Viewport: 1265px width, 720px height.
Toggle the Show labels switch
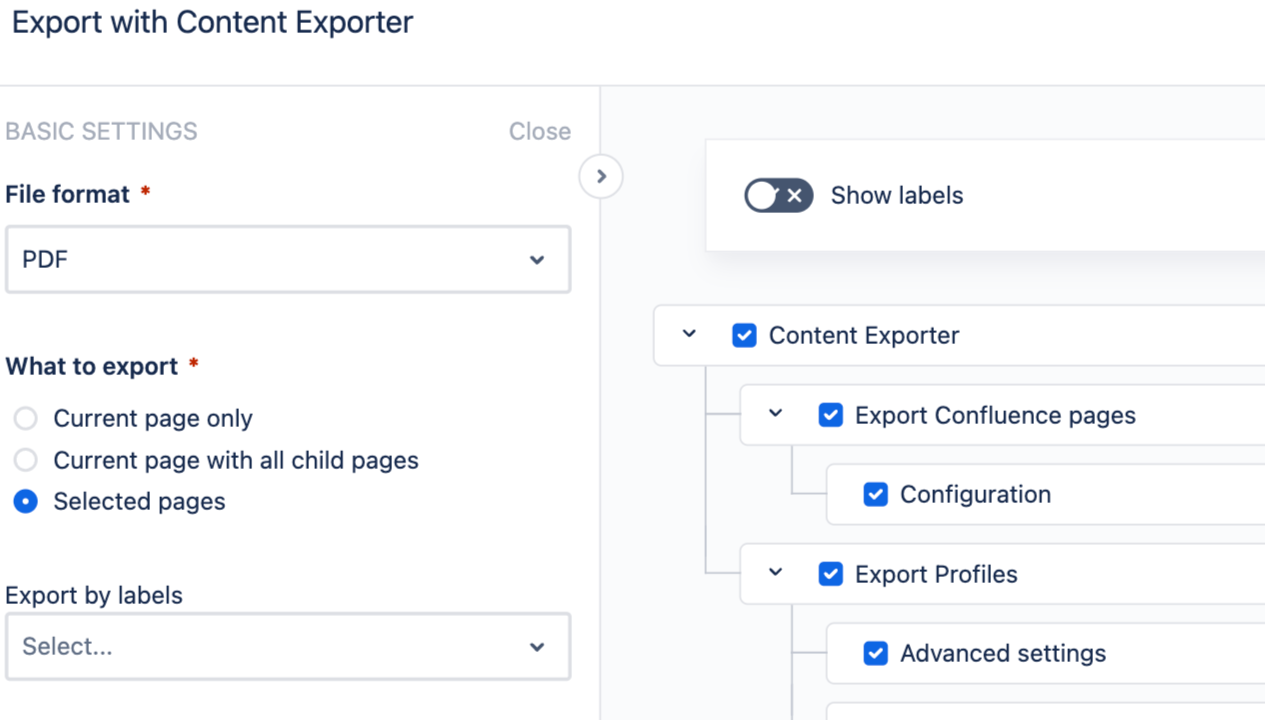click(778, 196)
